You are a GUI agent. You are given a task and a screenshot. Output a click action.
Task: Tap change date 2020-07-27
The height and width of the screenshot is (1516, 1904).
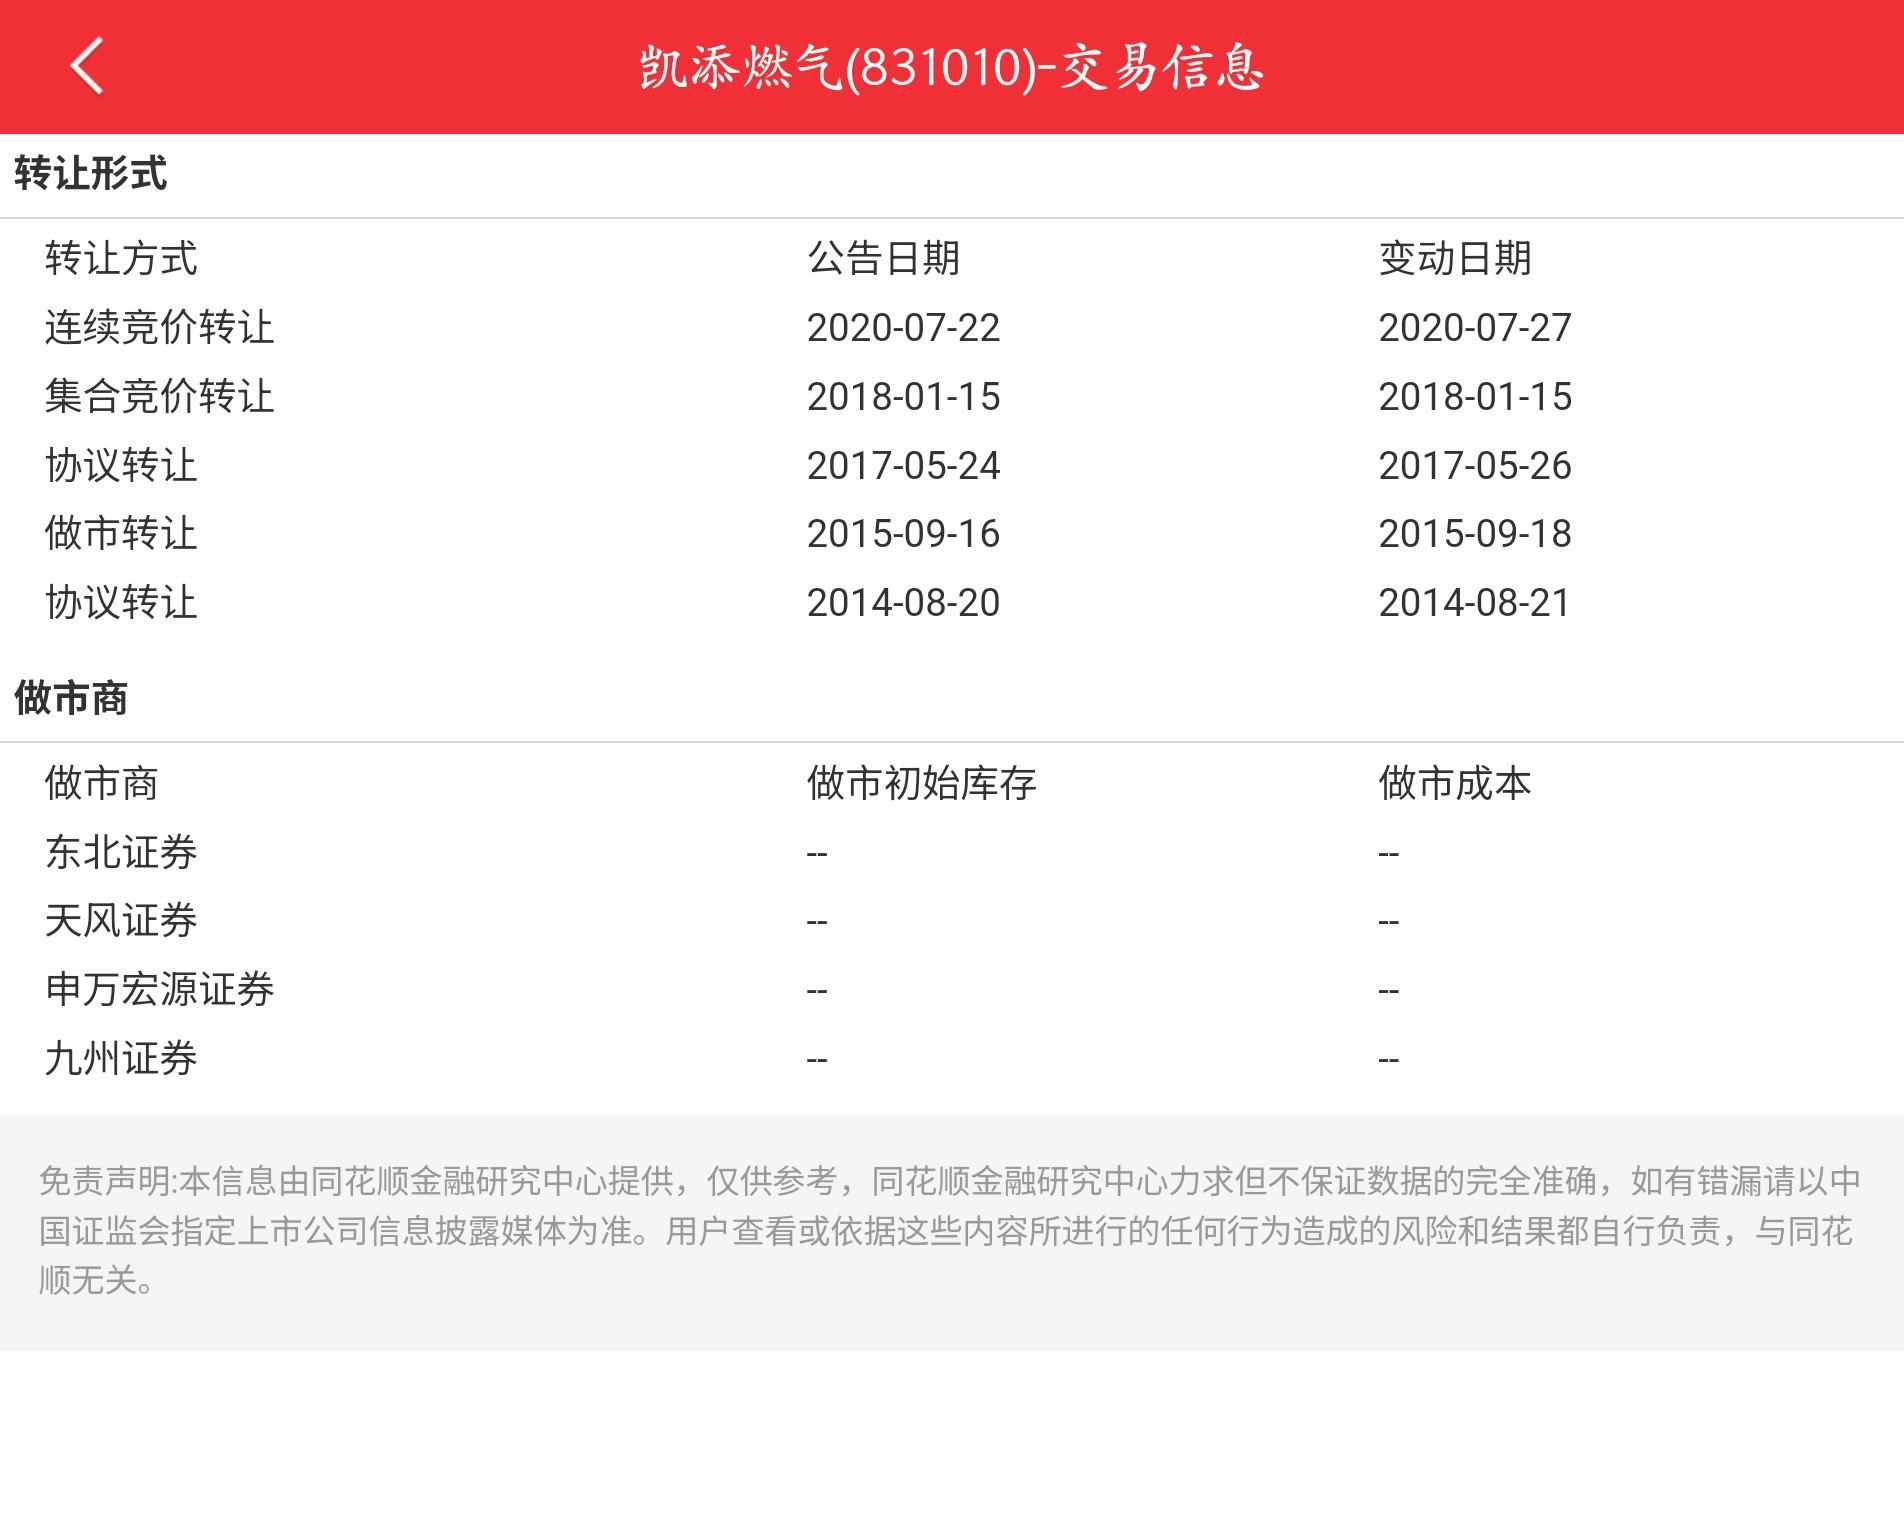(1475, 328)
